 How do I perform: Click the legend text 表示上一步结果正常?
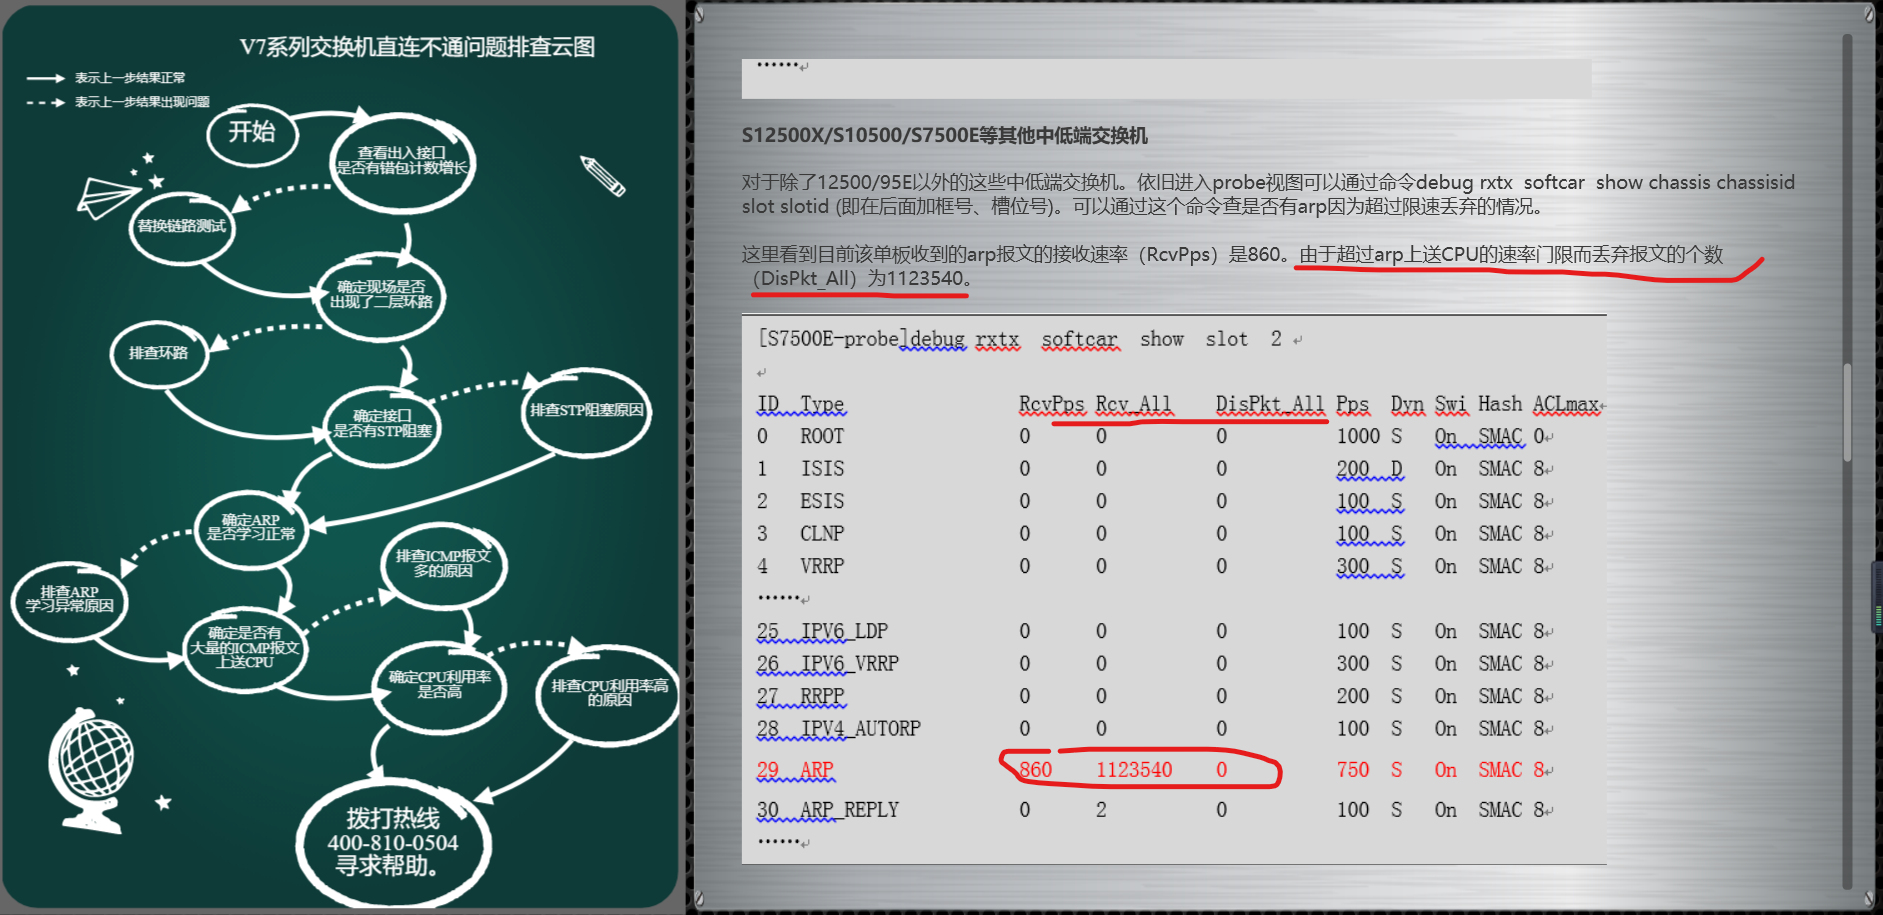(130, 78)
